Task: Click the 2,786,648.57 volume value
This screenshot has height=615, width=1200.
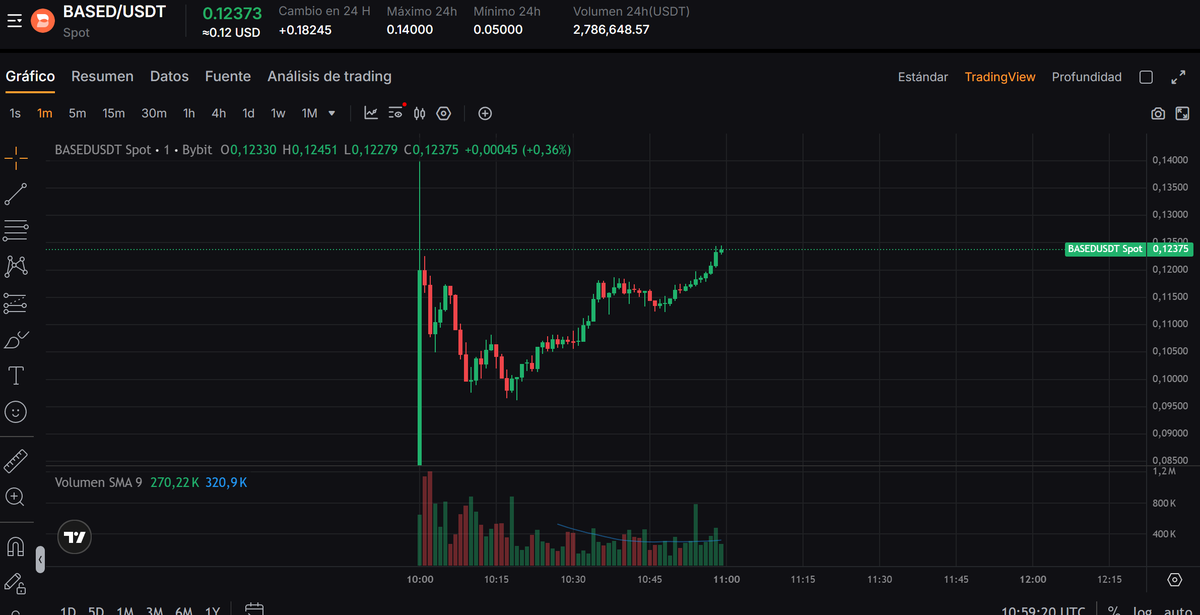Action: (611, 30)
